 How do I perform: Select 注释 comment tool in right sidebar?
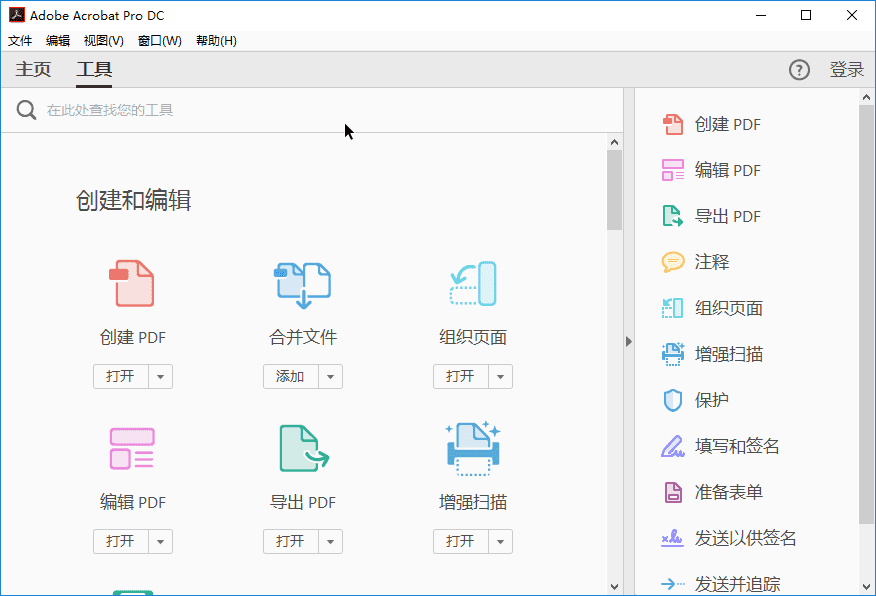pyautogui.click(x=711, y=262)
